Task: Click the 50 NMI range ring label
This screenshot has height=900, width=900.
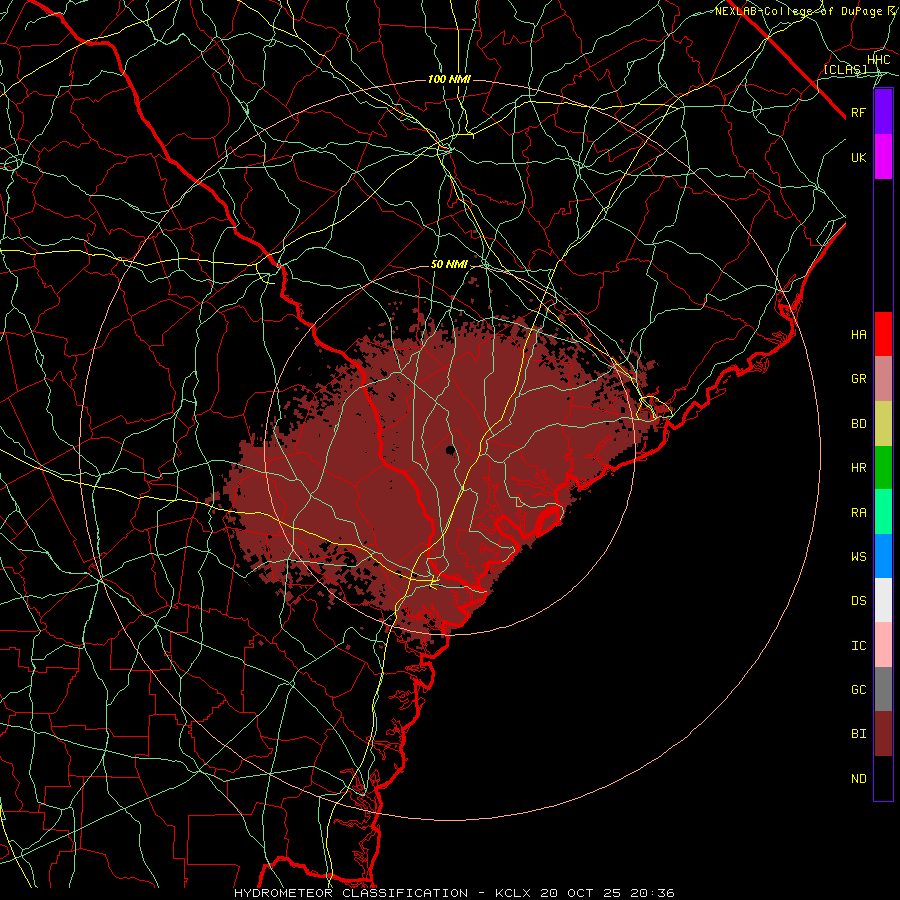Action: (x=449, y=265)
